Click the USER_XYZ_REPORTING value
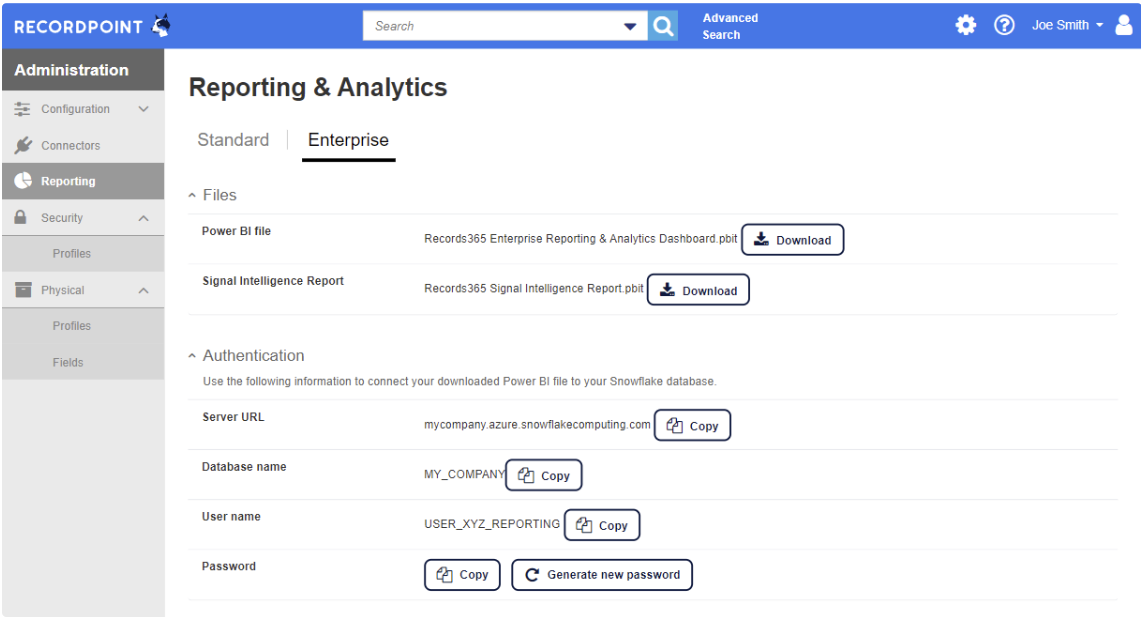The width and height of the screenshot is (1143, 619). point(492,524)
